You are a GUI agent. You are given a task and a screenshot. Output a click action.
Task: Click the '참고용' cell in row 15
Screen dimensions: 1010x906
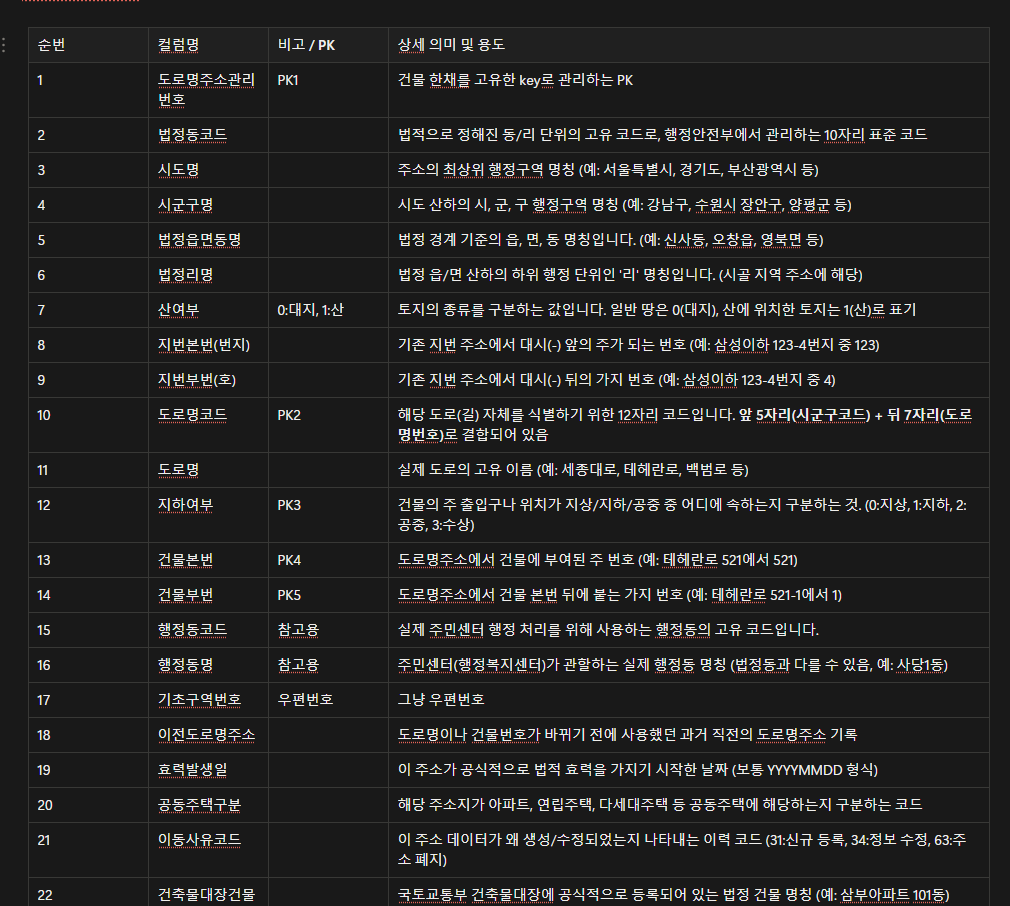coord(328,630)
